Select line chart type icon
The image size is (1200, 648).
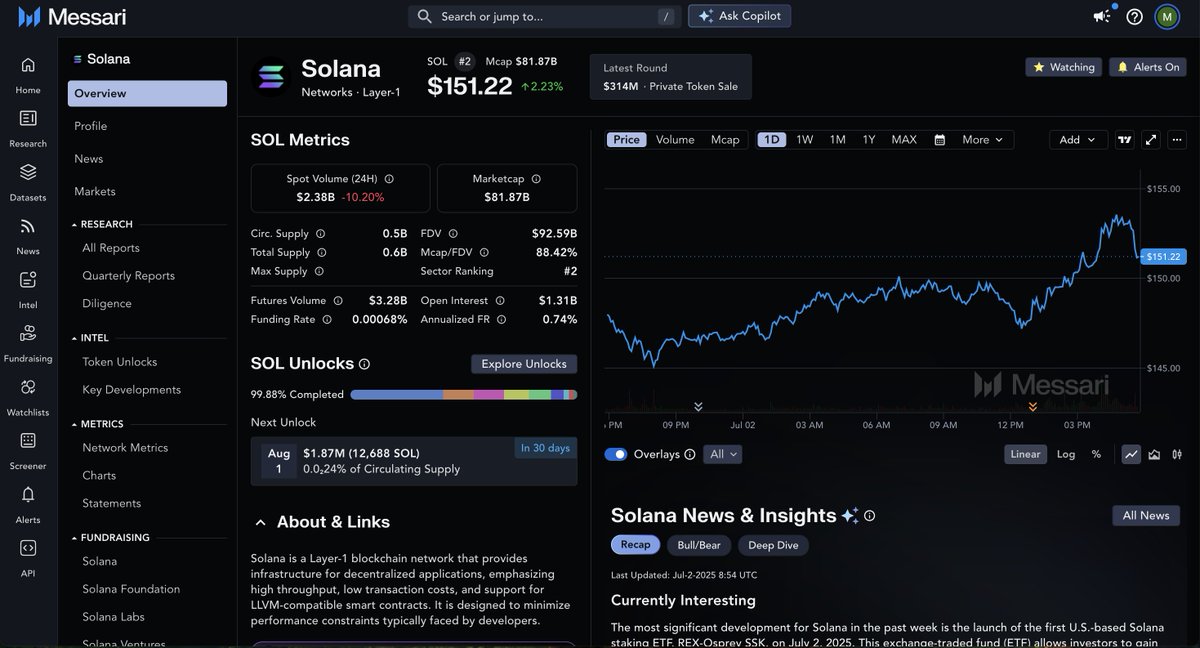click(x=1131, y=454)
